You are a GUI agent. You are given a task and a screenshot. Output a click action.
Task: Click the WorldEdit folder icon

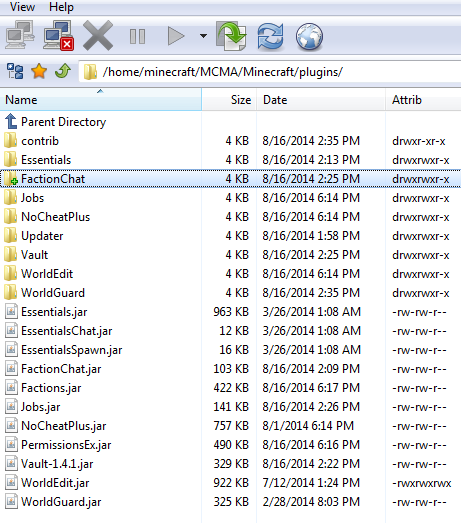pos(11,274)
